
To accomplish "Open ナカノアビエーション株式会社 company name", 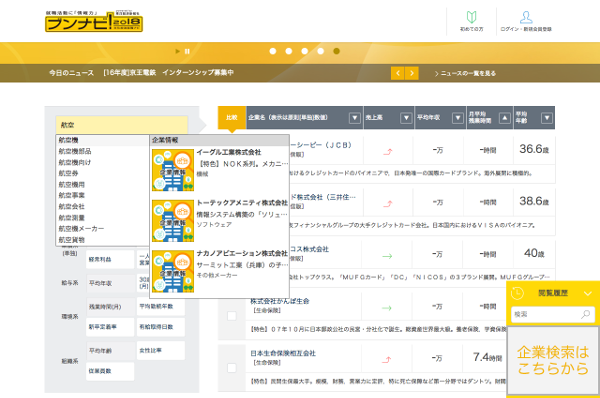I will pos(242,253).
